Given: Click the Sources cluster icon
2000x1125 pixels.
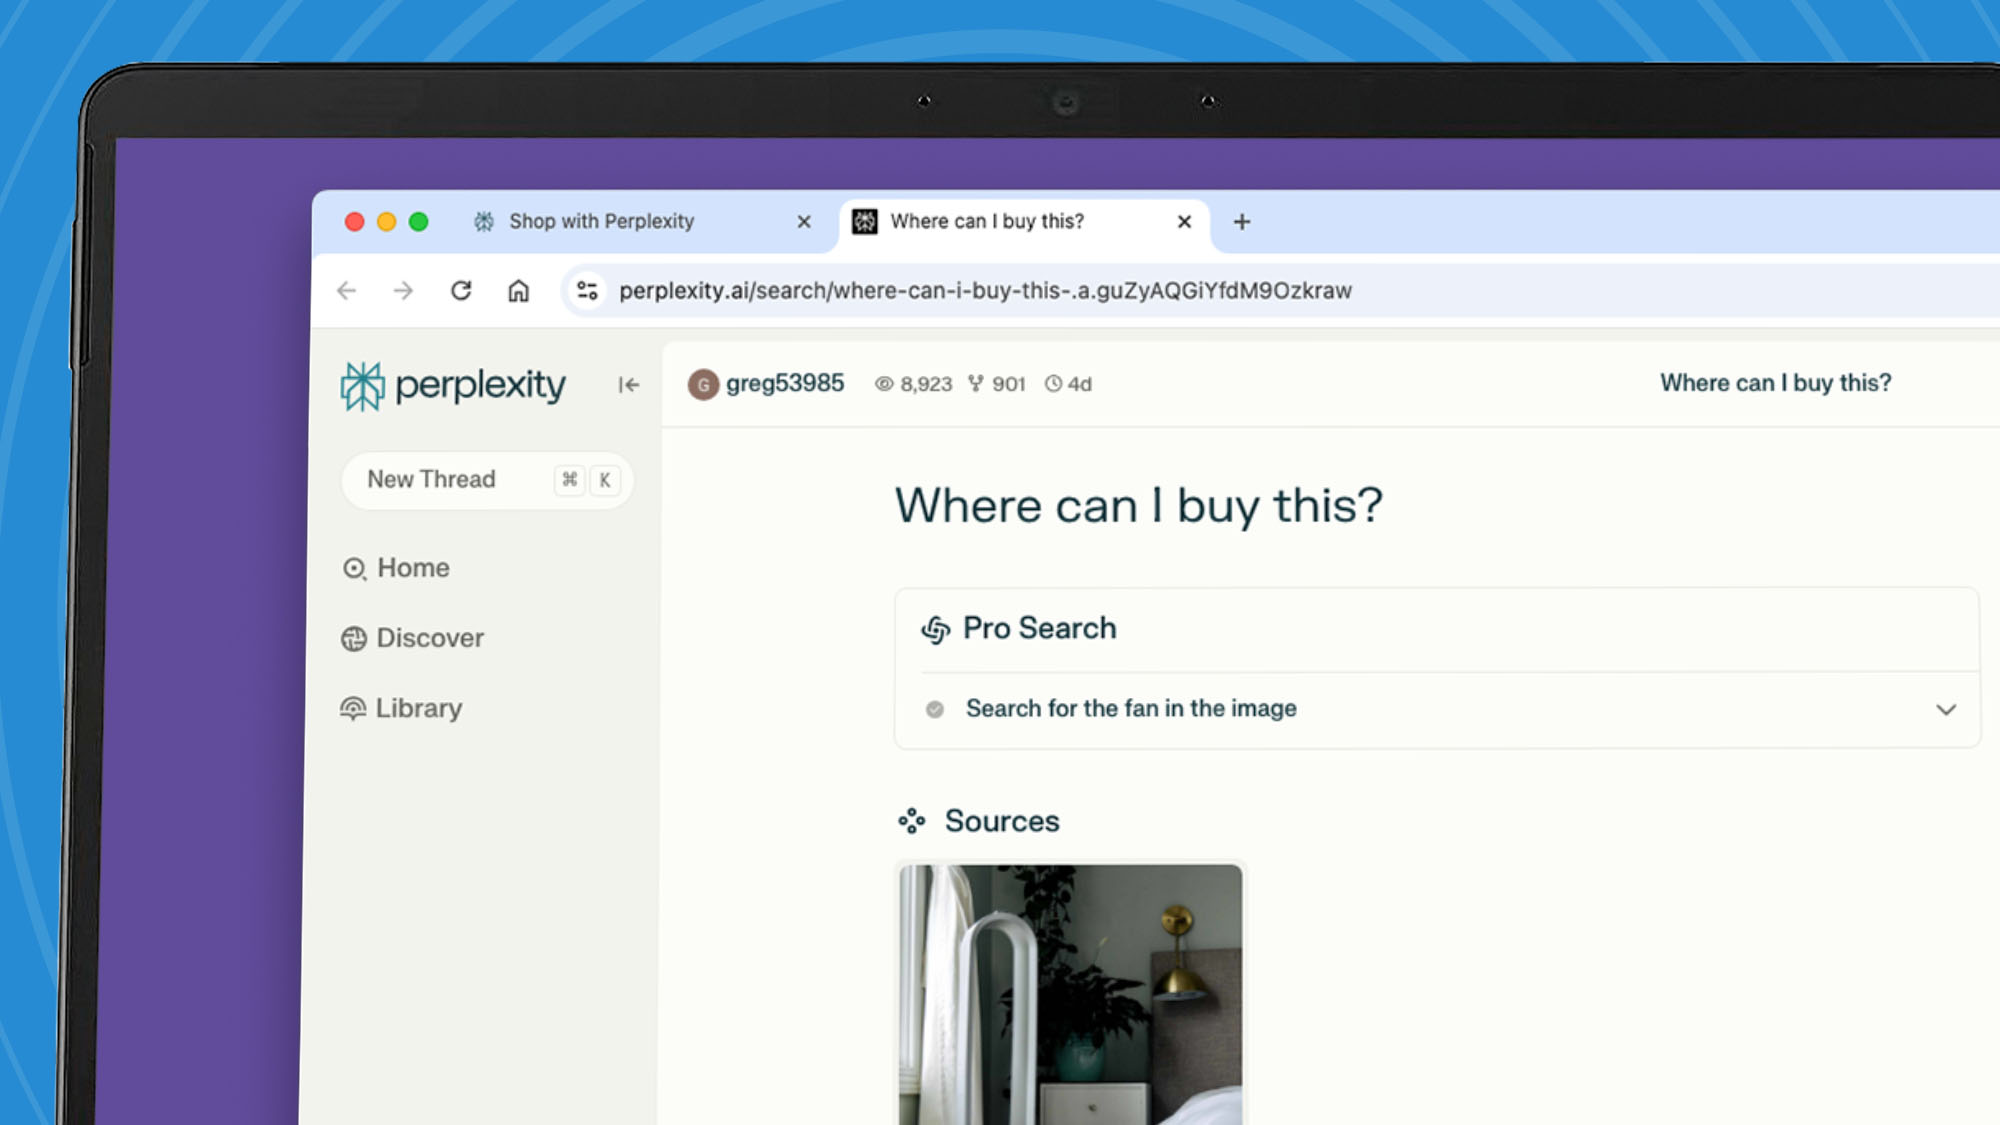Looking at the screenshot, I should pos(911,820).
